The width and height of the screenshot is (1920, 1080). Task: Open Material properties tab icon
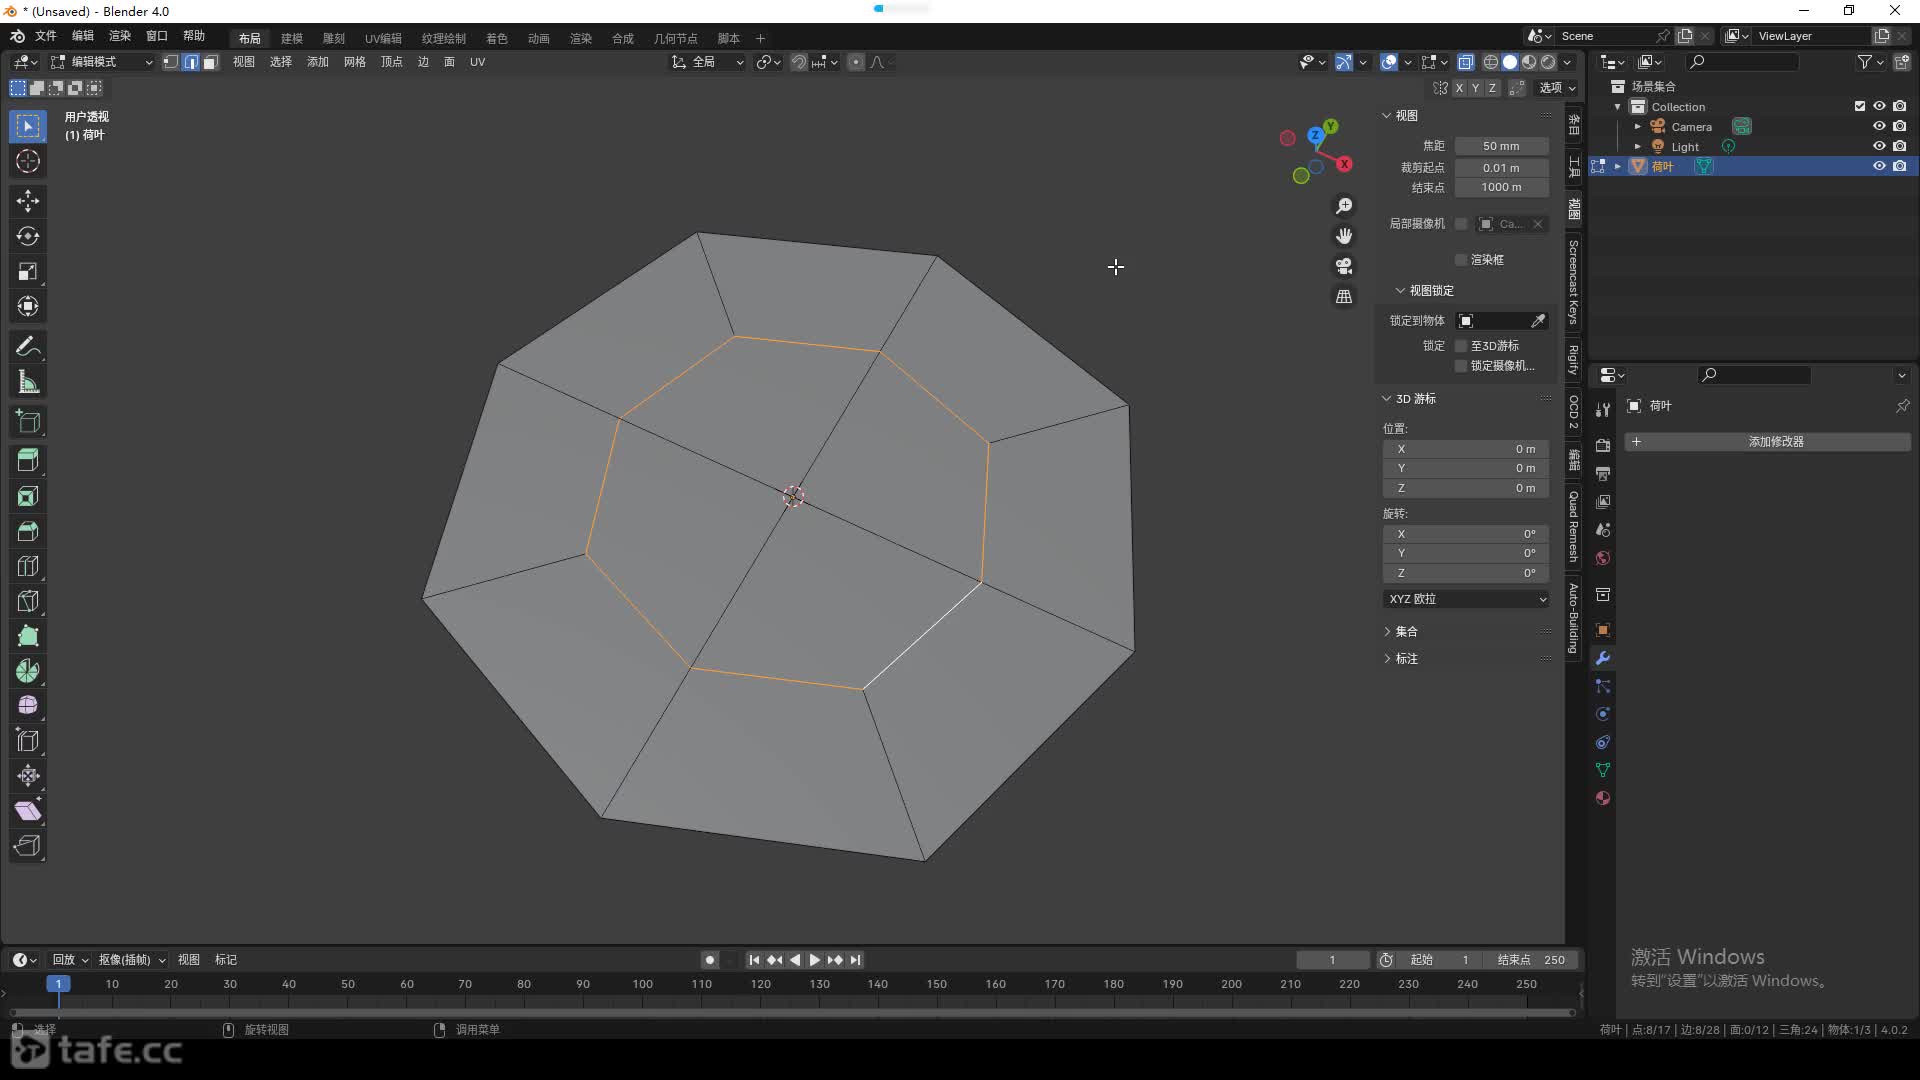1603,798
